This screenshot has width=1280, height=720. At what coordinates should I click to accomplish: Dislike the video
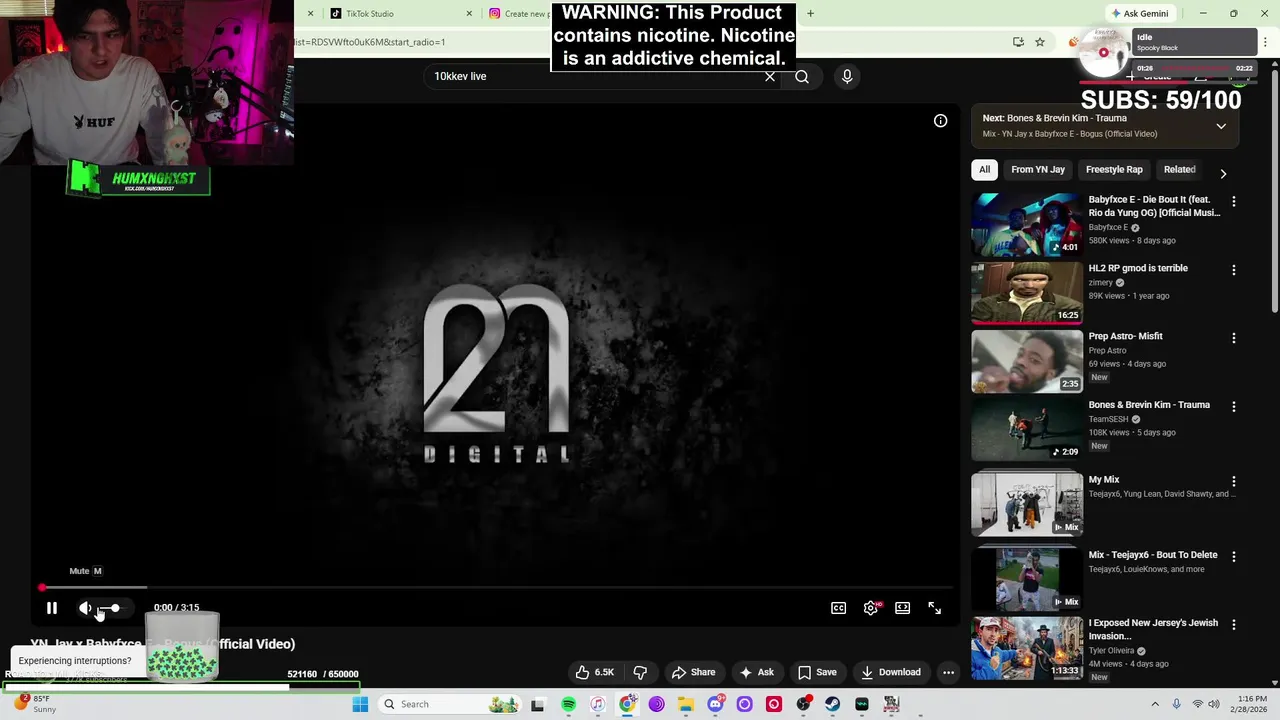(641, 672)
